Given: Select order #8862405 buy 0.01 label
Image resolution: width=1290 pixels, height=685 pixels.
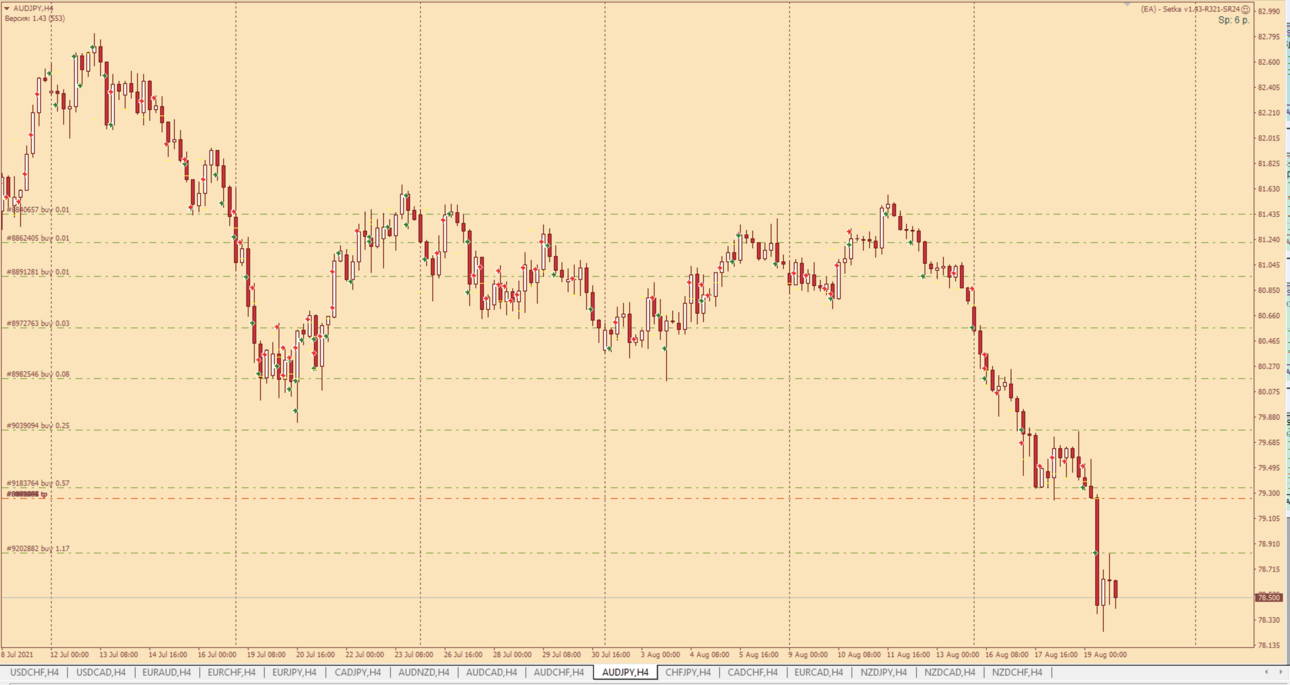Looking at the screenshot, I should [x=38, y=238].
